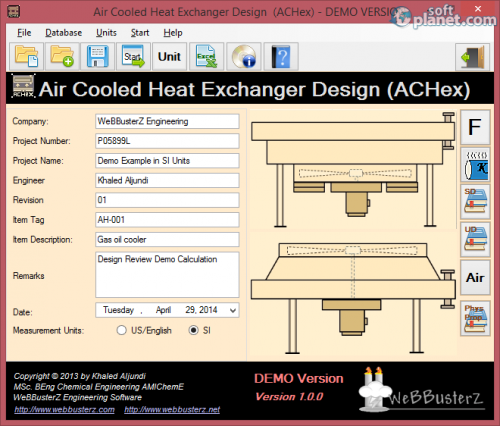Open the Units menu
The height and width of the screenshot is (426, 500).
(x=106, y=33)
